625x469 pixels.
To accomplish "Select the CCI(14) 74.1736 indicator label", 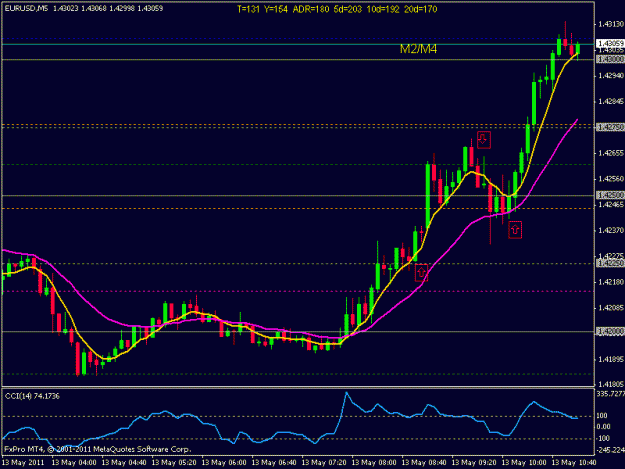I will [x=32, y=396].
